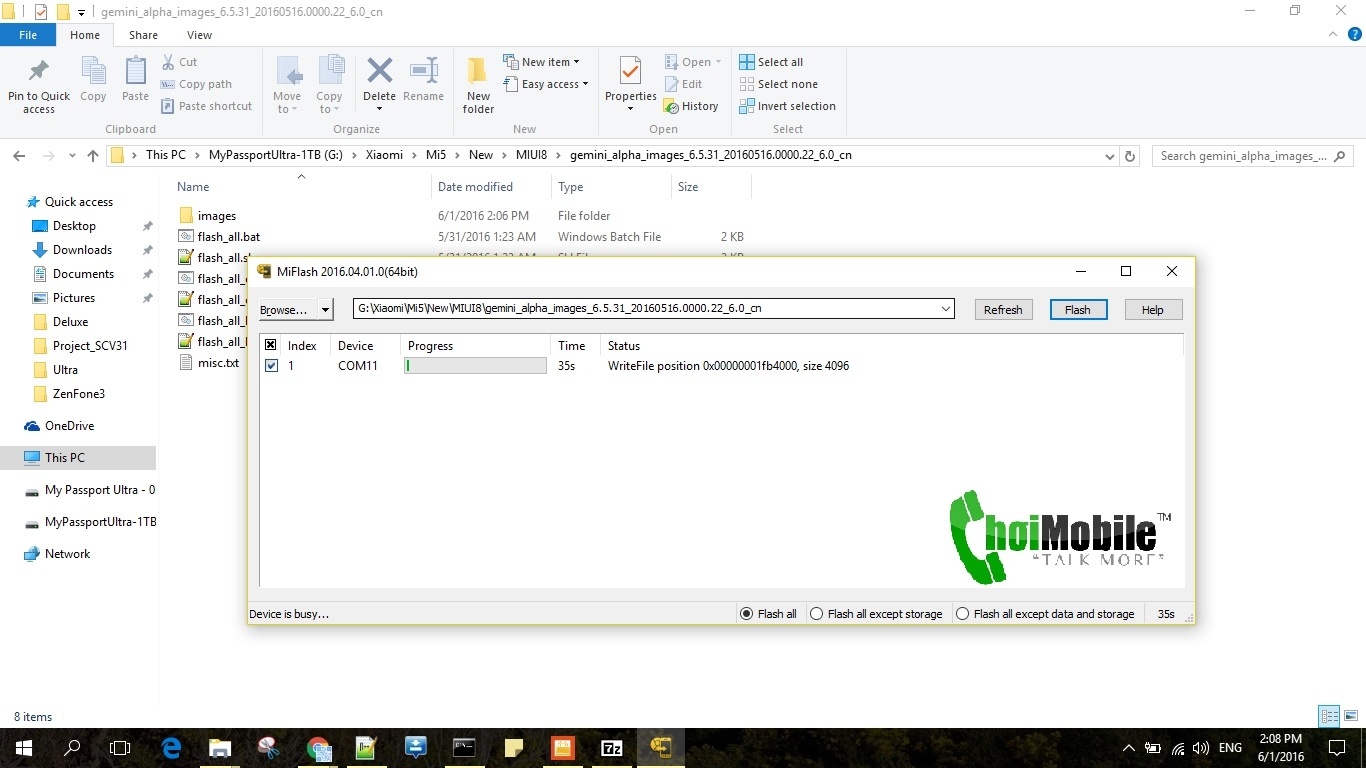Click the Paste icon in the ribbon
Viewport: 1366px width, 768px height.
135,72
